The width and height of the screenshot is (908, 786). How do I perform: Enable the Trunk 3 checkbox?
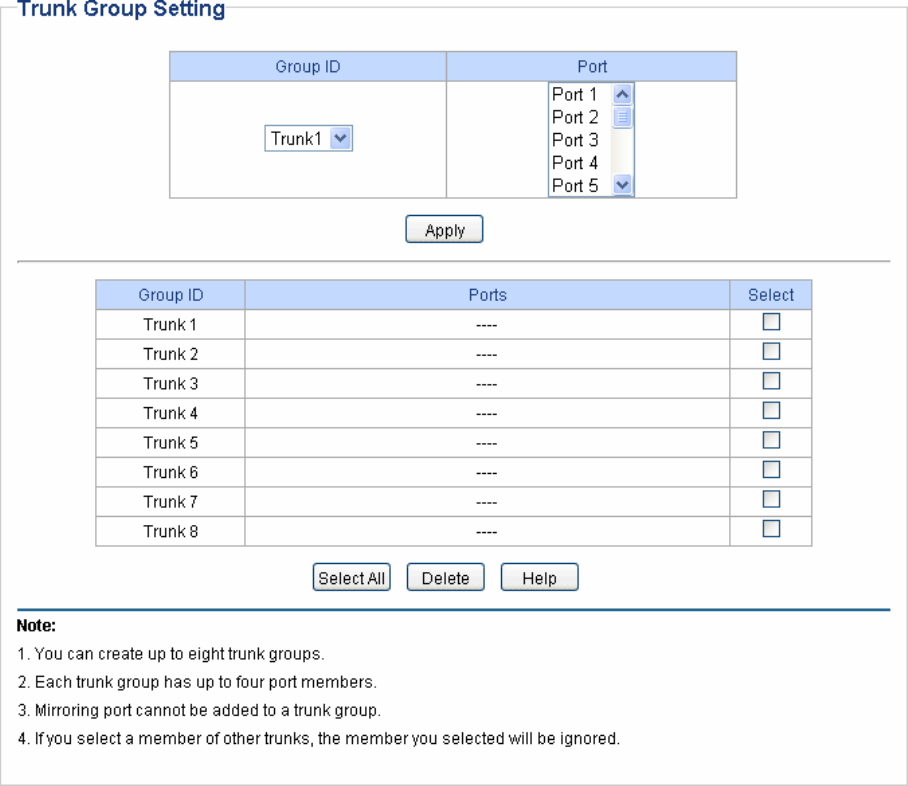[771, 381]
